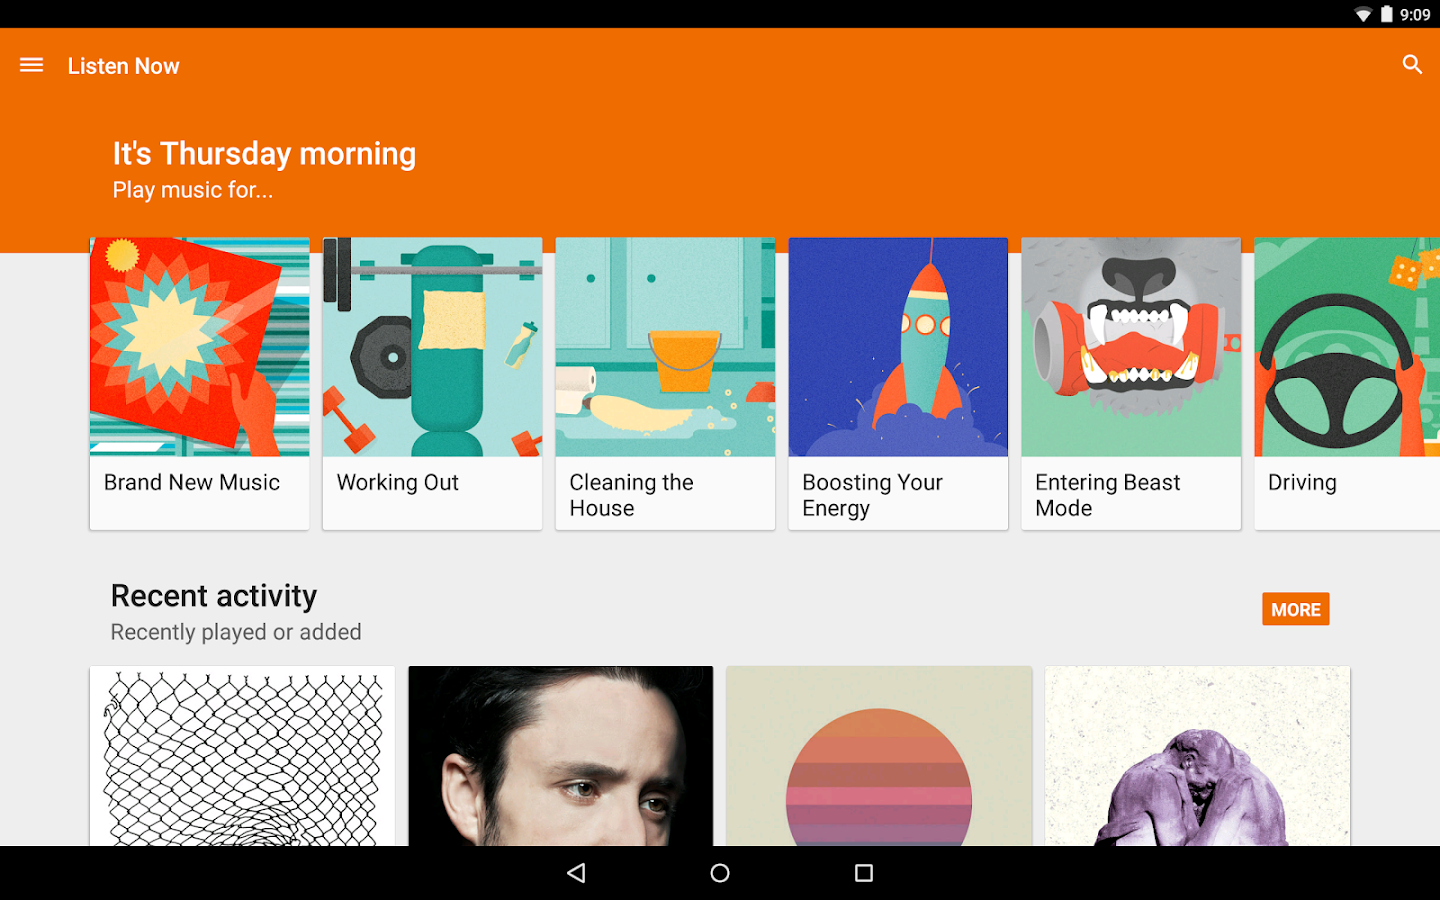Viewport: 1440px width, 900px height.
Task: Tap the Wi-Fi status icon
Action: tap(1363, 14)
